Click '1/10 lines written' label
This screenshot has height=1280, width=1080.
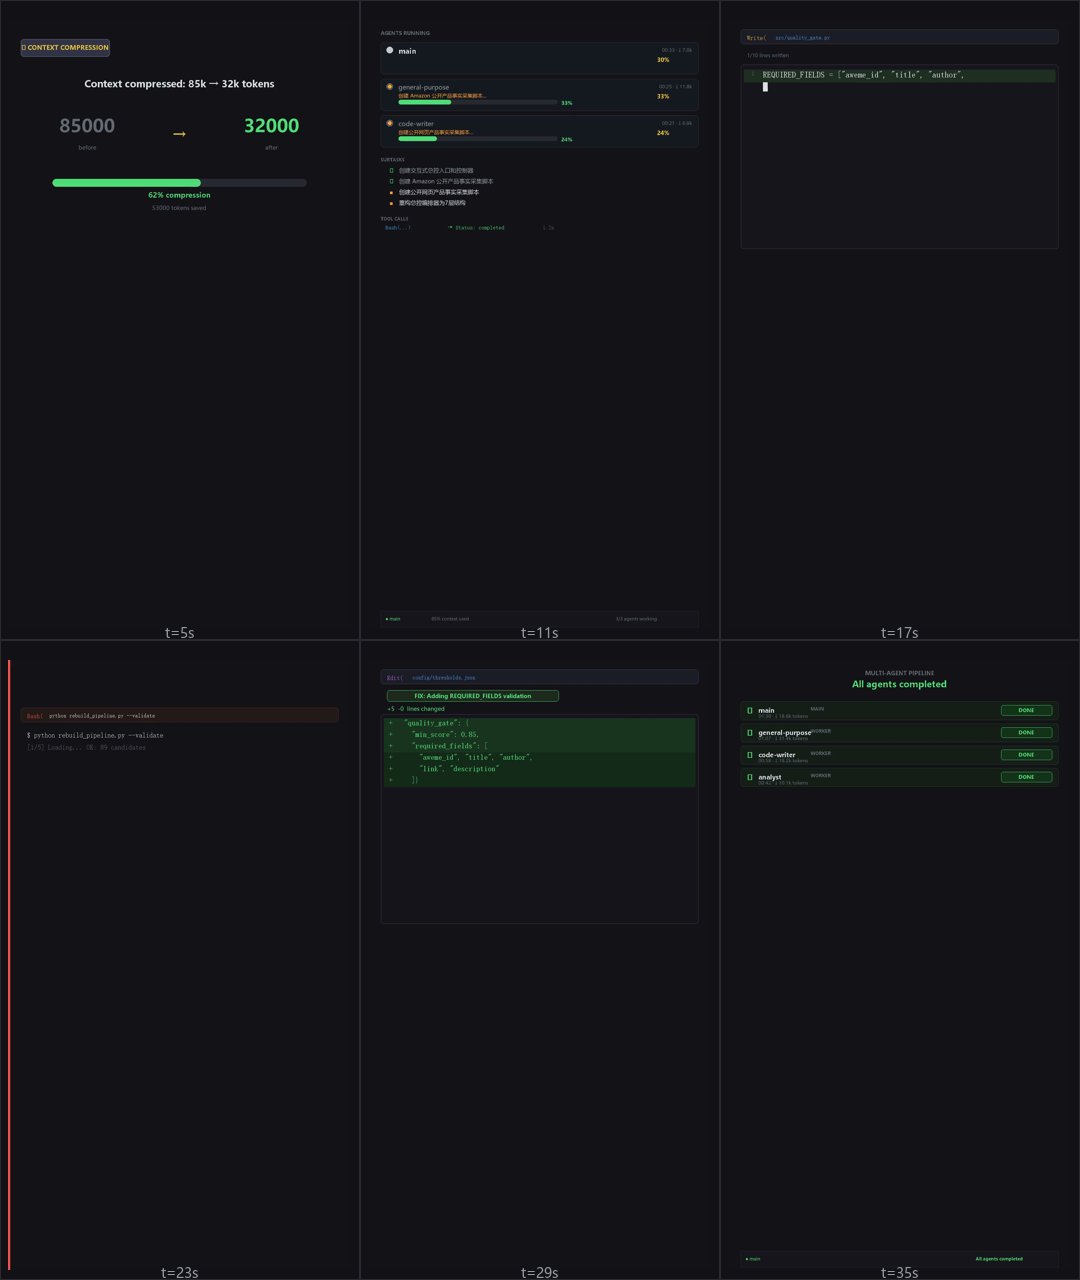(768, 56)
